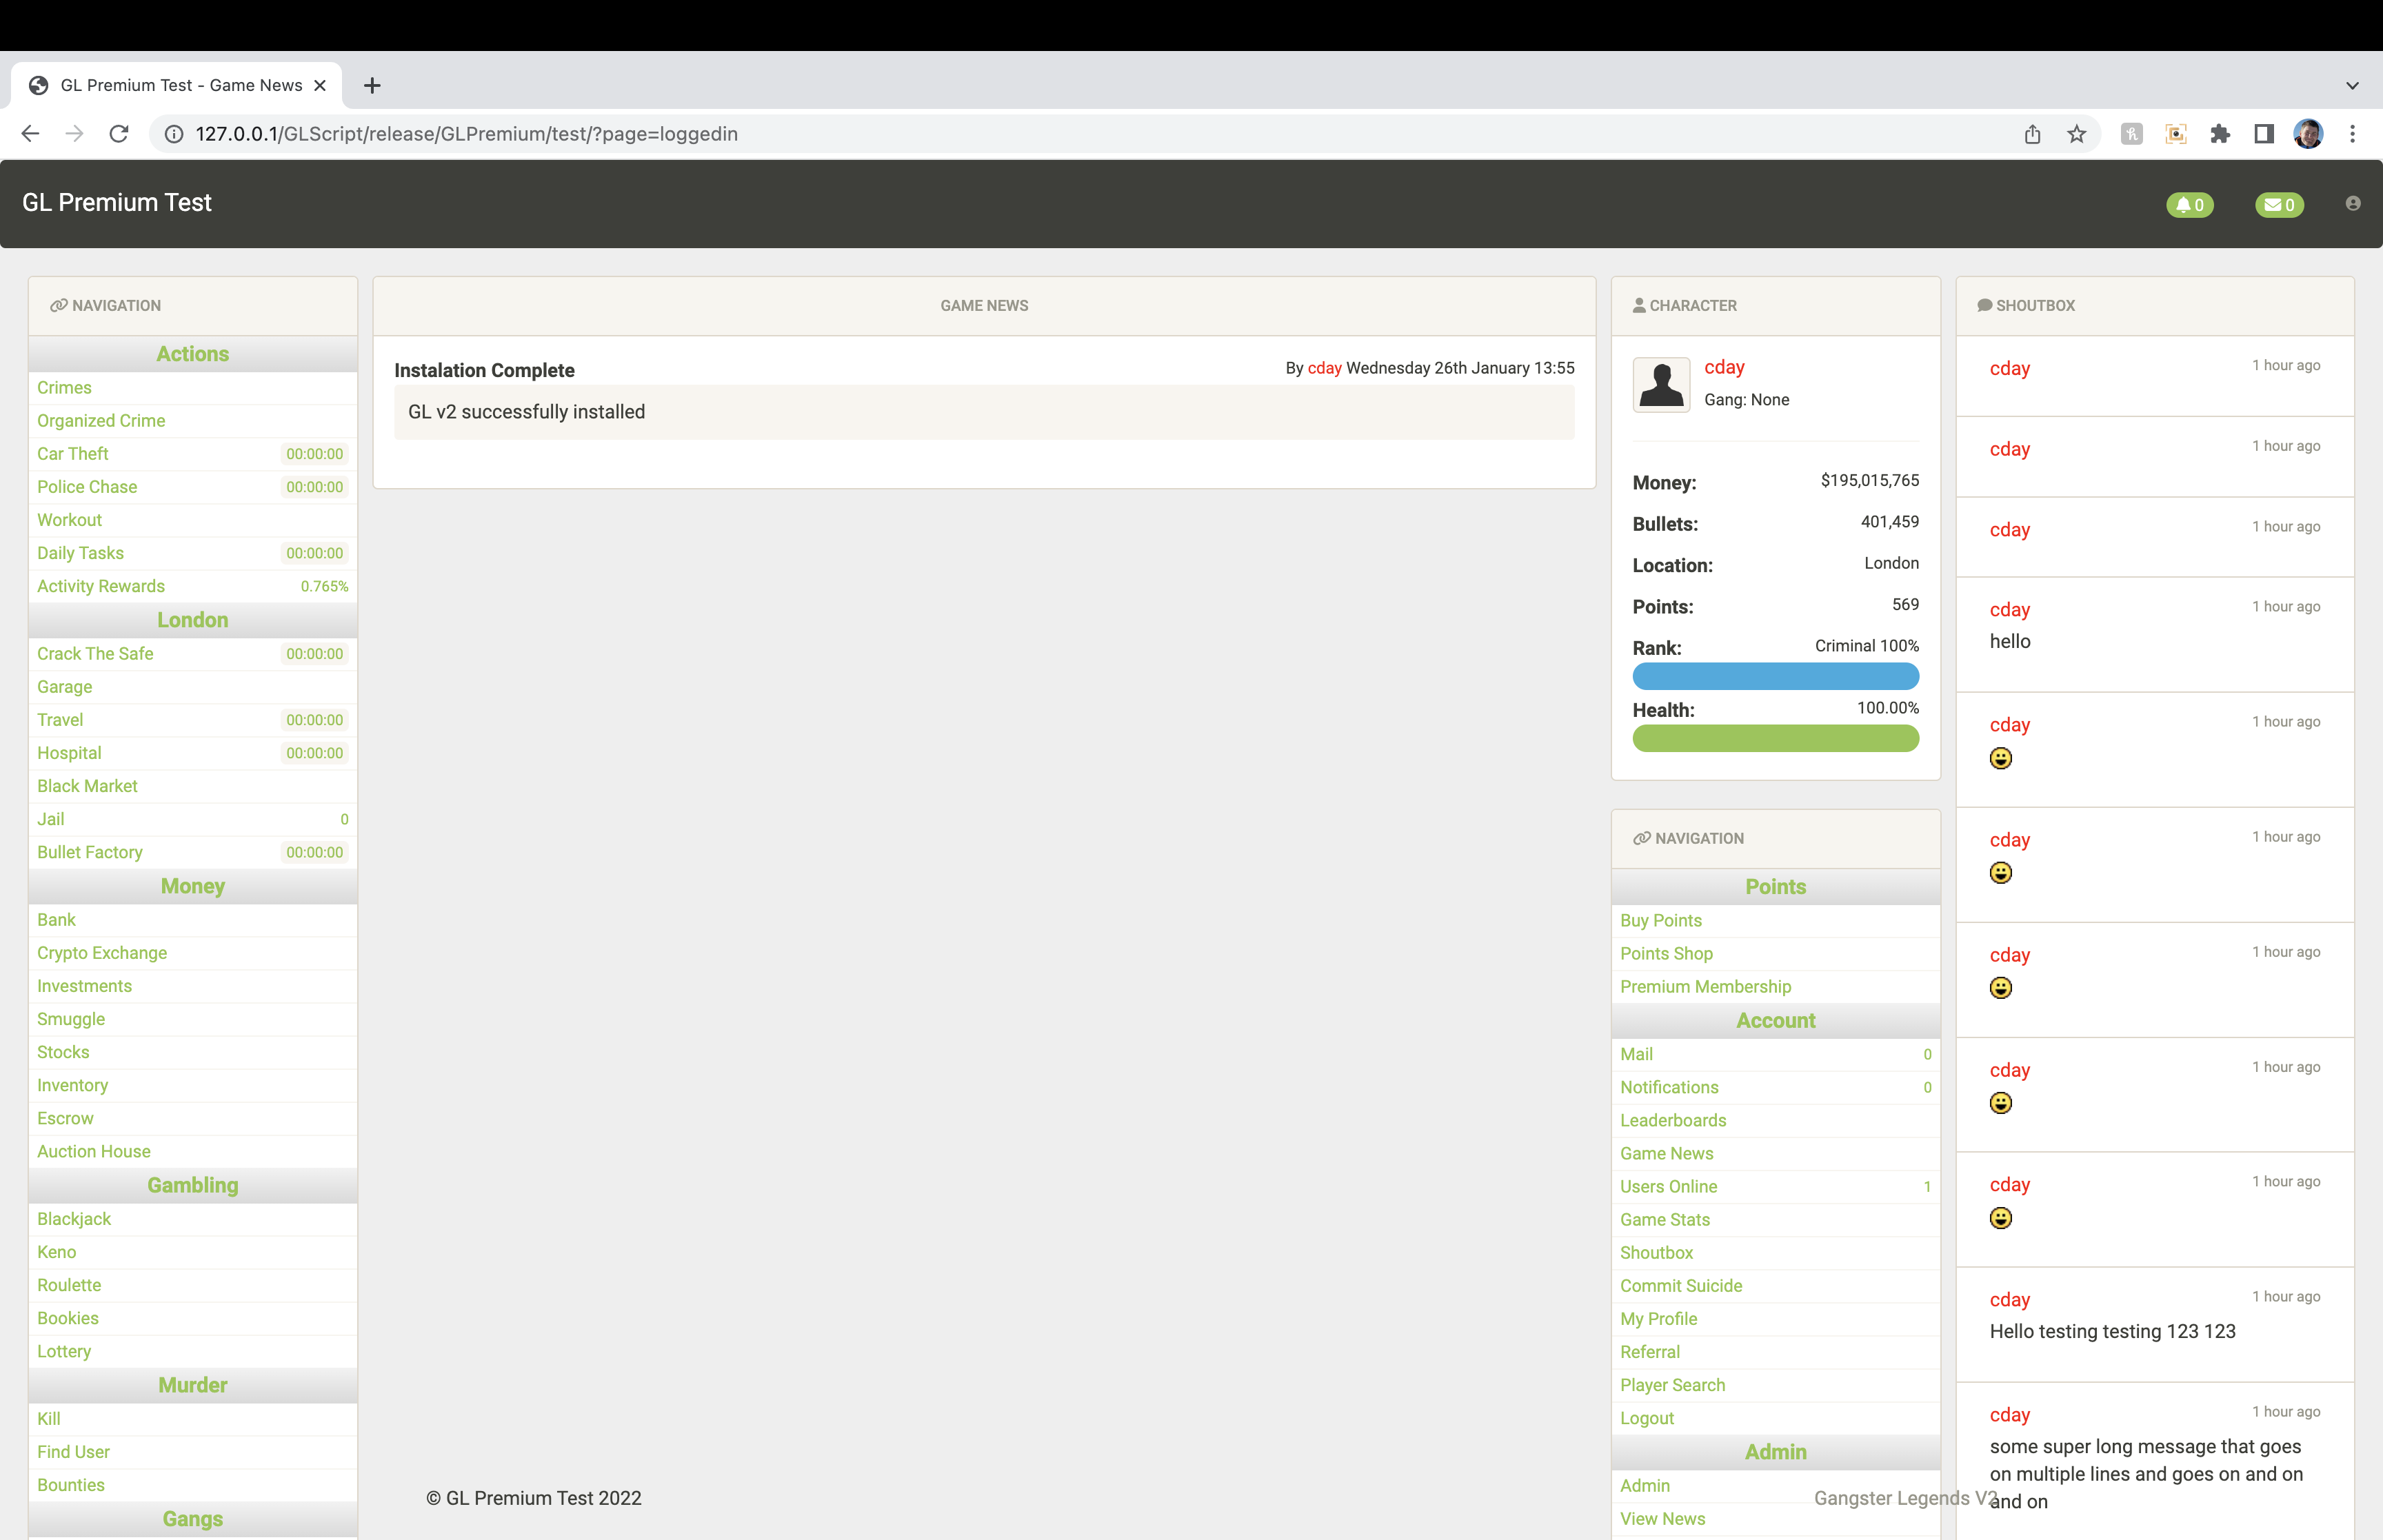Open Chrome three-dot menu
This screenshot has width=2383, height=1540.
[x=2352, y=134]
